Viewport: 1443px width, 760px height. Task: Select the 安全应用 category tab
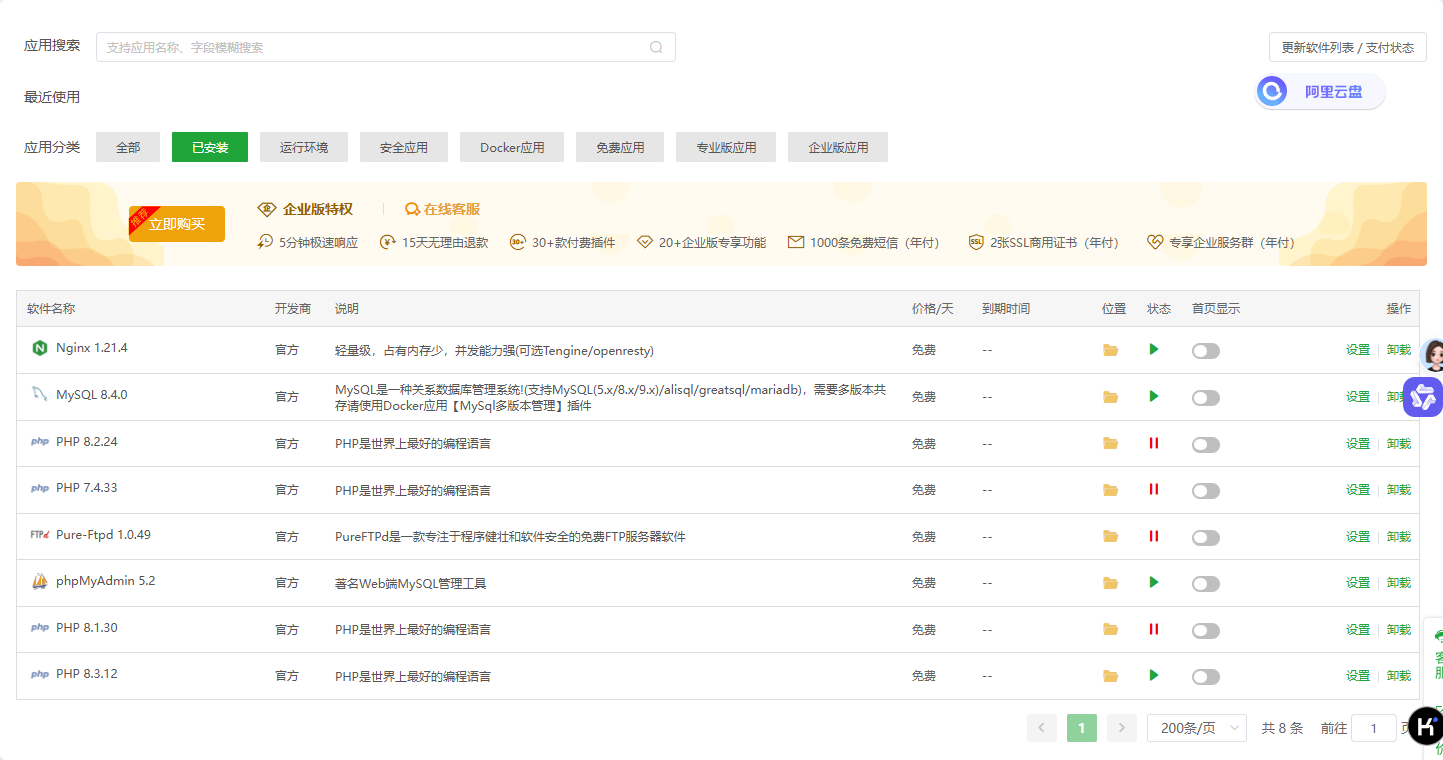404,147
